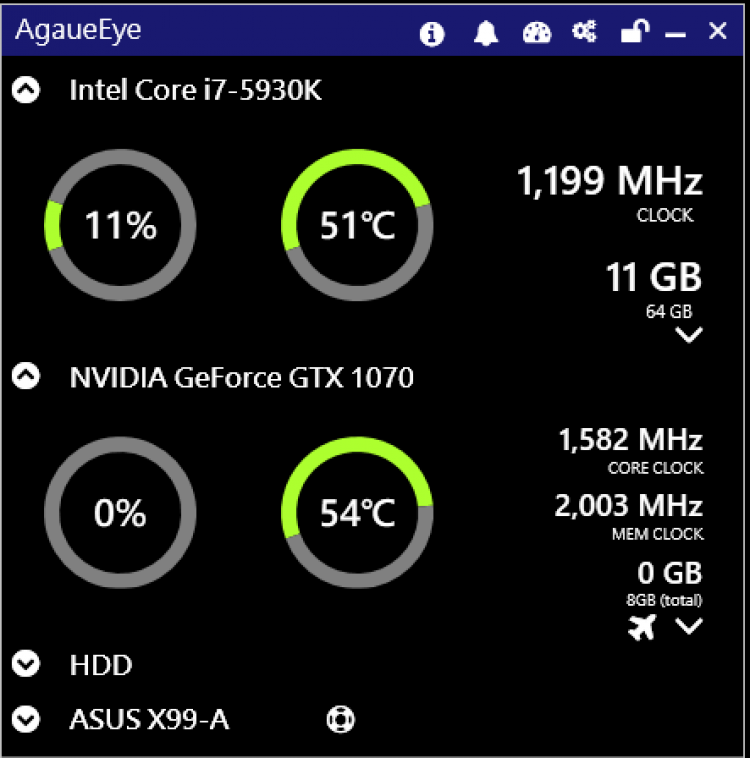Open settings gears icon
Viewport: 750px width, 758px height.
pyautogui.click(x=584, y=33)
